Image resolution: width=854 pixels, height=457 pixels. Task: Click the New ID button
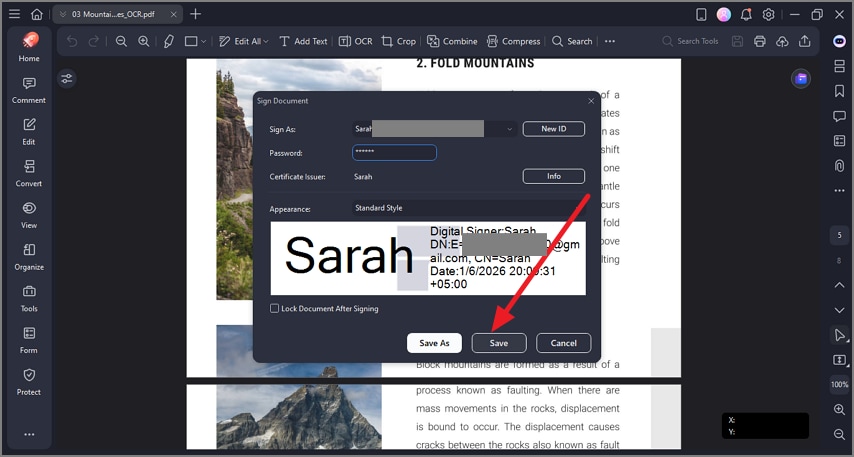click(x=554, y=129)
